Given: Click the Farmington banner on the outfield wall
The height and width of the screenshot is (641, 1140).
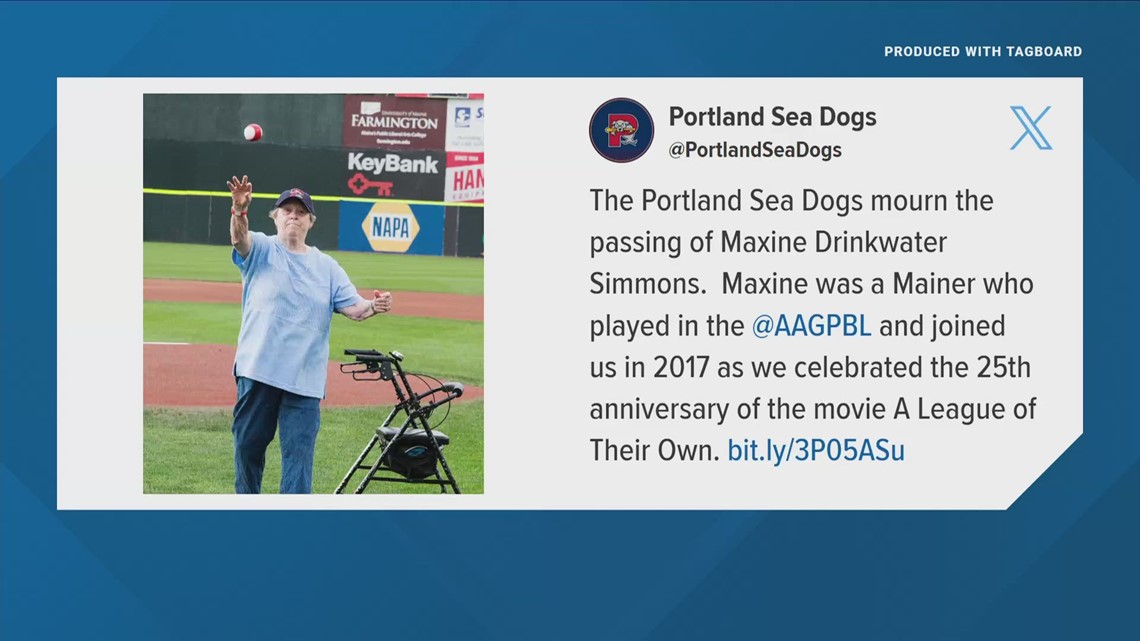Looking at the screenshot, I should (394, 122).
